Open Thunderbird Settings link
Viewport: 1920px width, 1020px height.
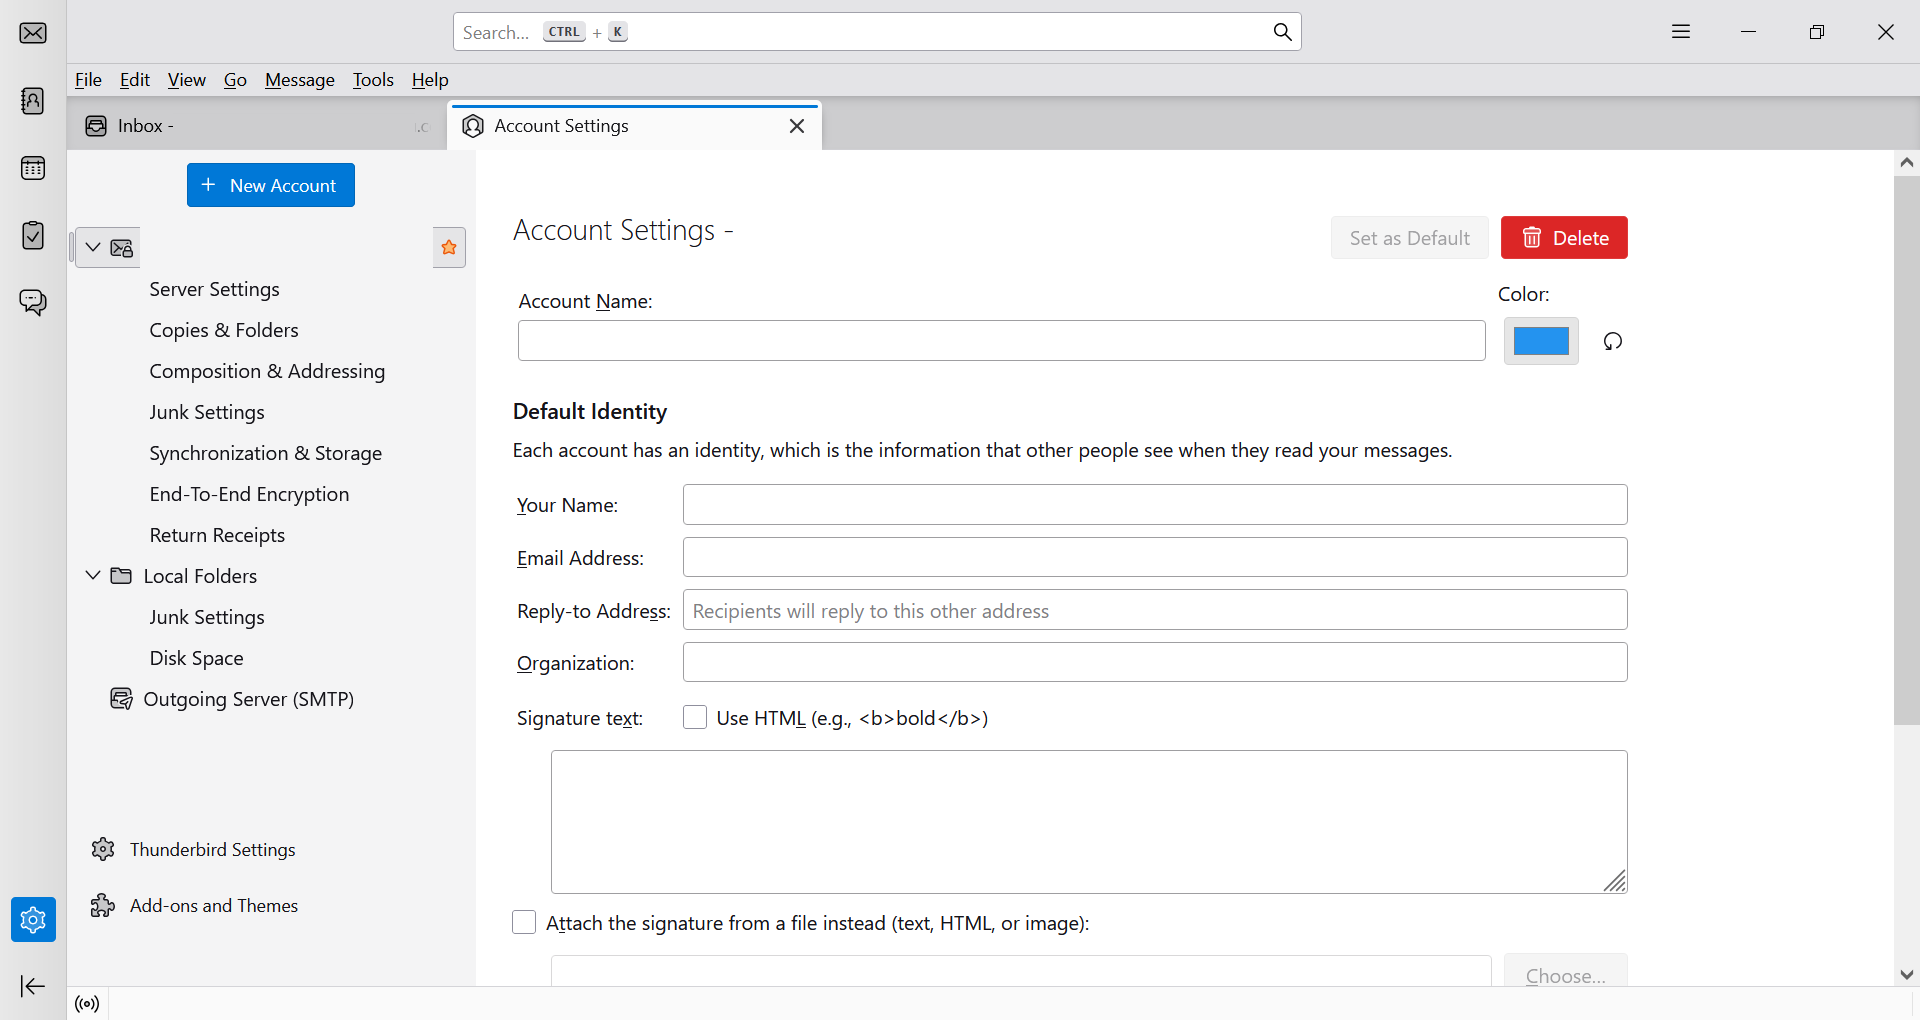[213, 849]
